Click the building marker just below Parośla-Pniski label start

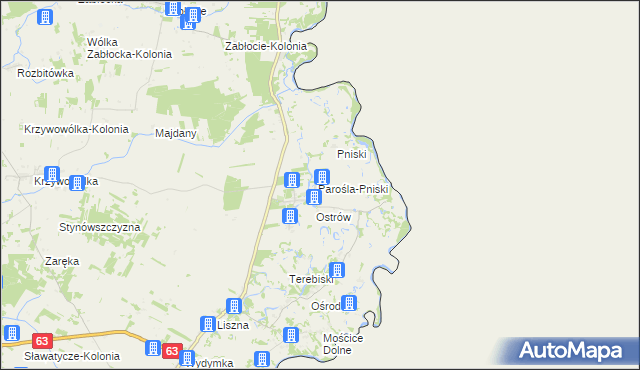314,197
